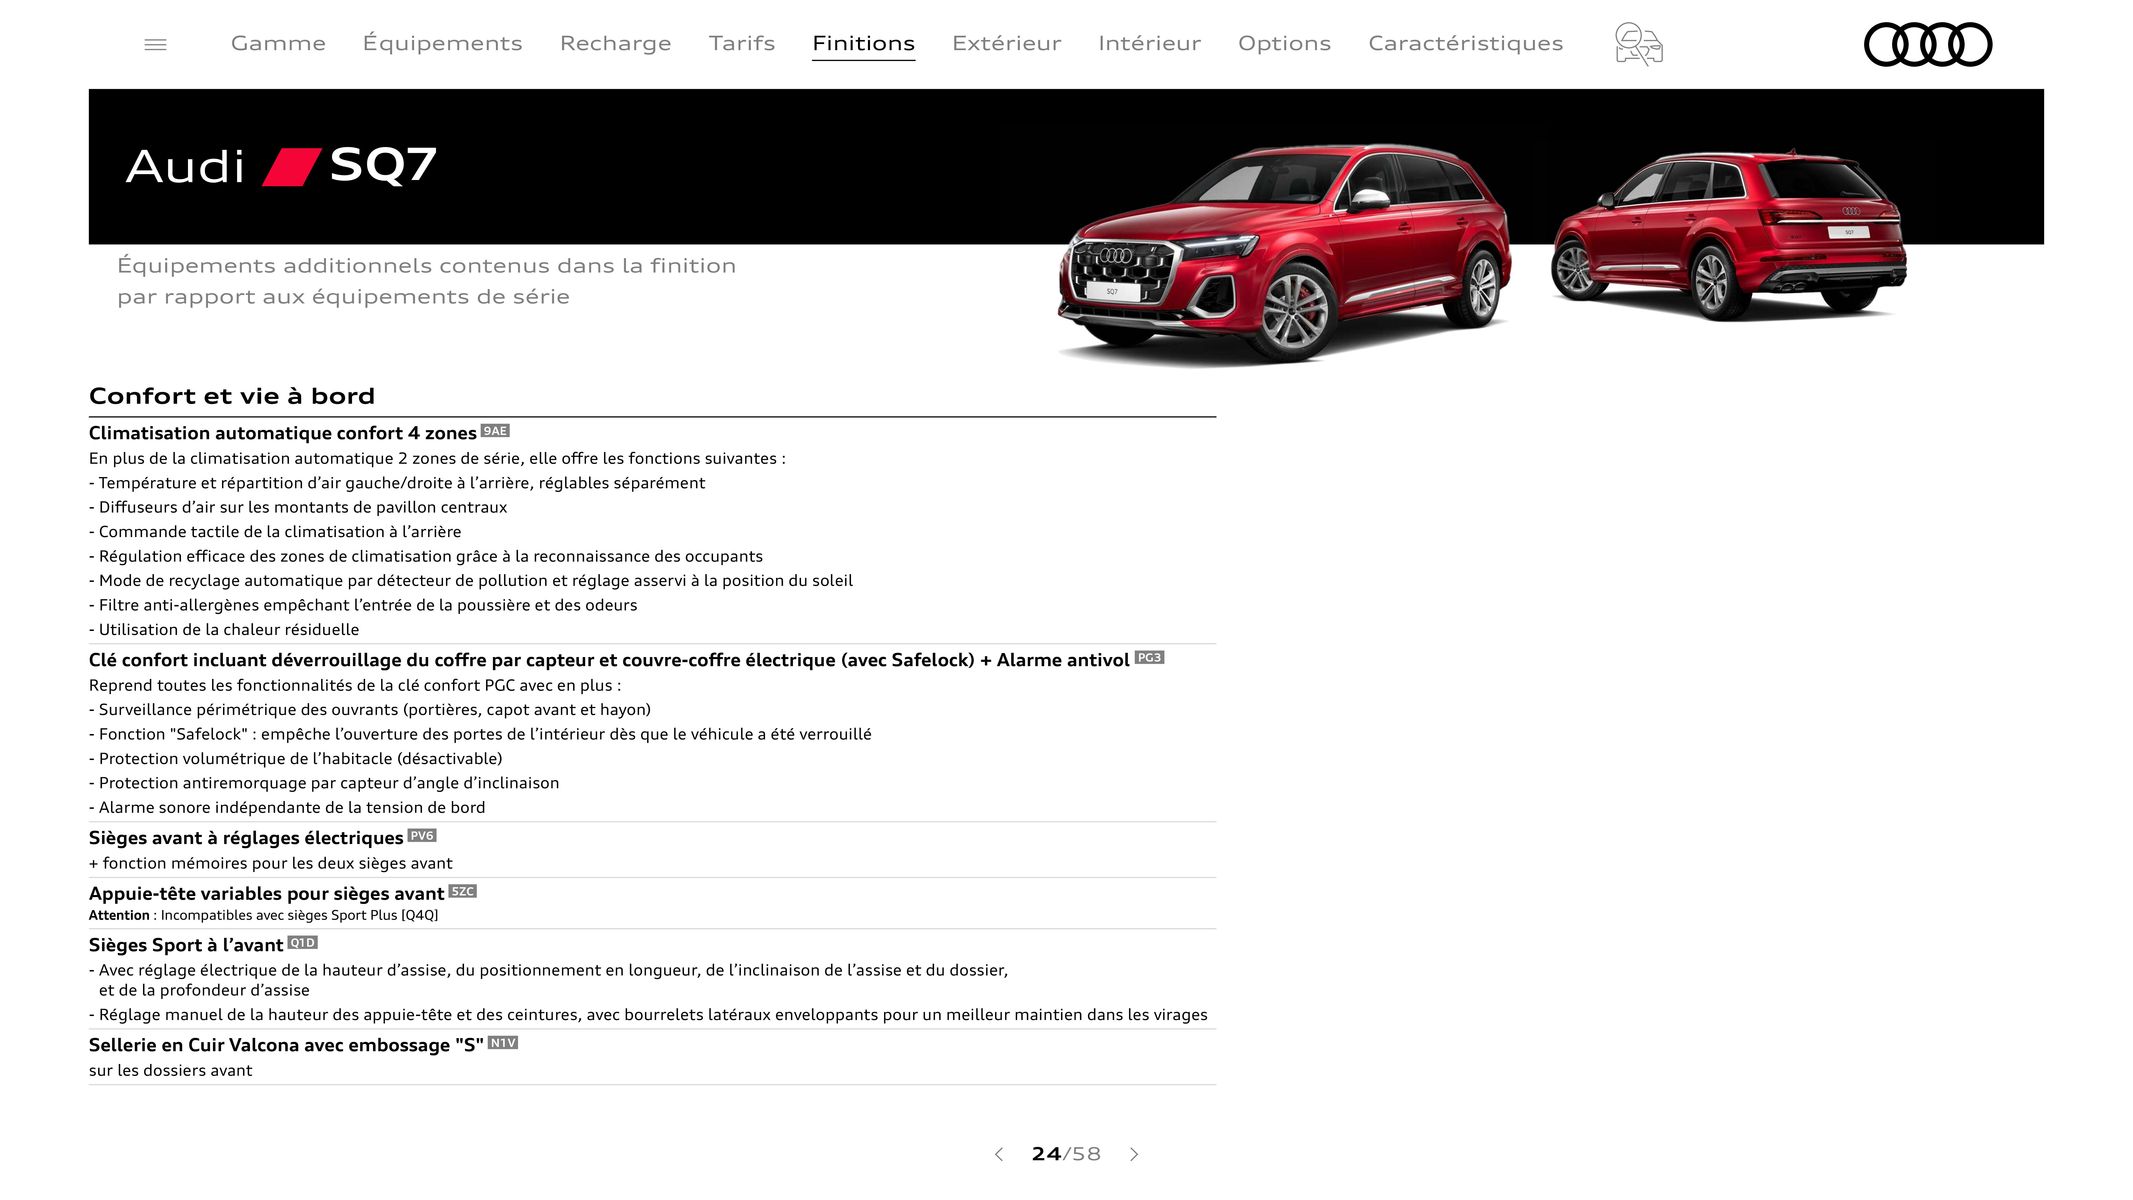
Task: Click Diffuseurs d'air sur les montants line
Action: (298, 508)
